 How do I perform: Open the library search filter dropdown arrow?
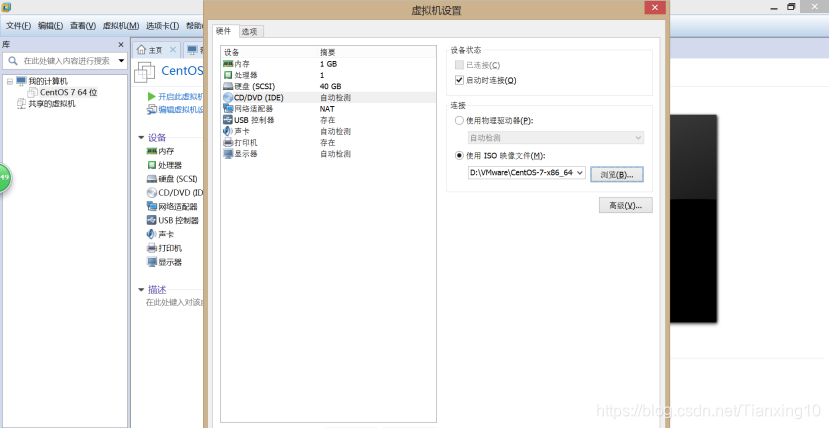pos(121,61)
